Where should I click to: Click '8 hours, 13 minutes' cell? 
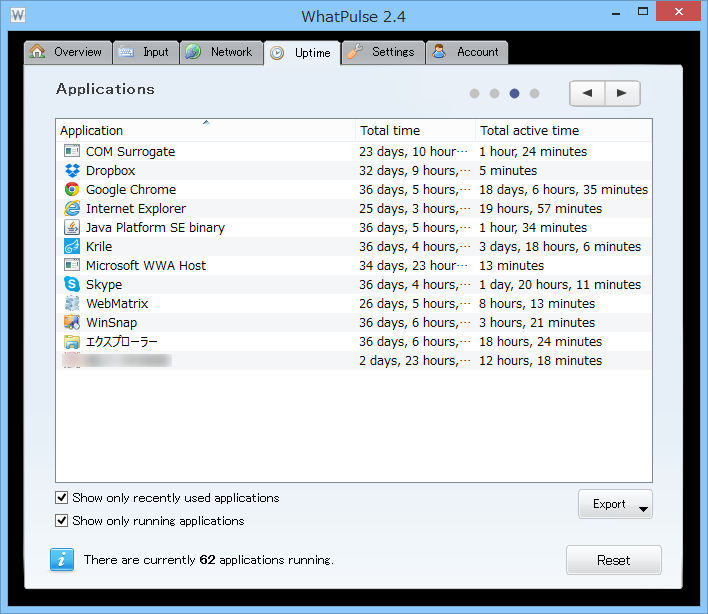(537, 303)
